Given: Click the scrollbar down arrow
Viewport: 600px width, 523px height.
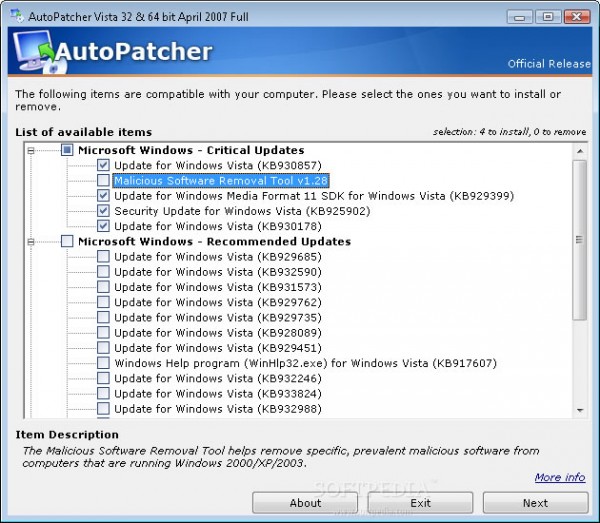Looking at the screenshot, I should coord(580,410).
